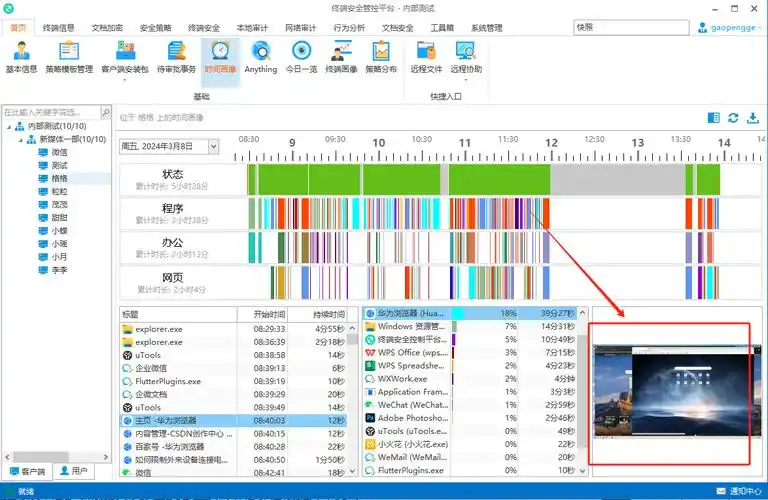Download the timeline data via download icon

752,118
